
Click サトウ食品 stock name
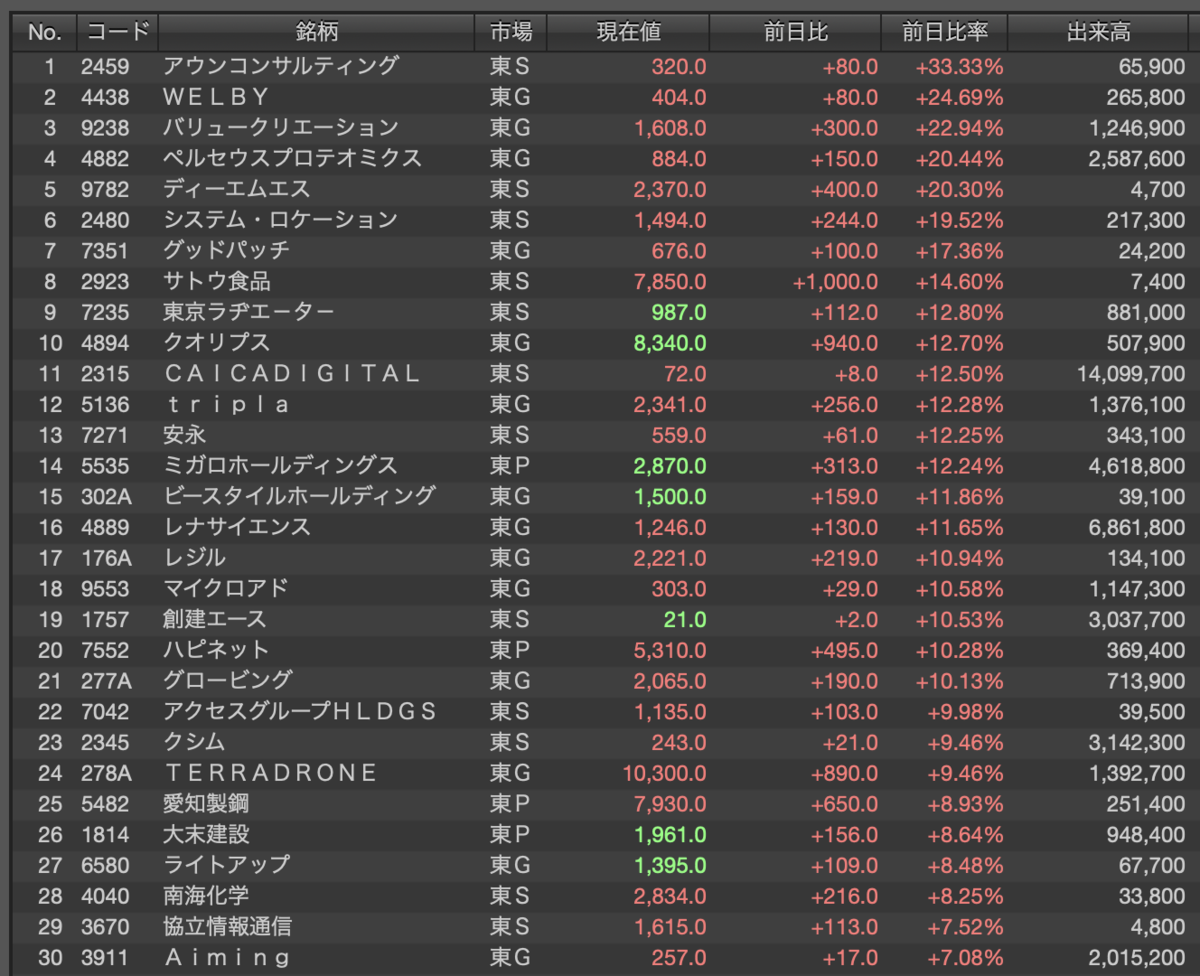(x=217, y=281)
